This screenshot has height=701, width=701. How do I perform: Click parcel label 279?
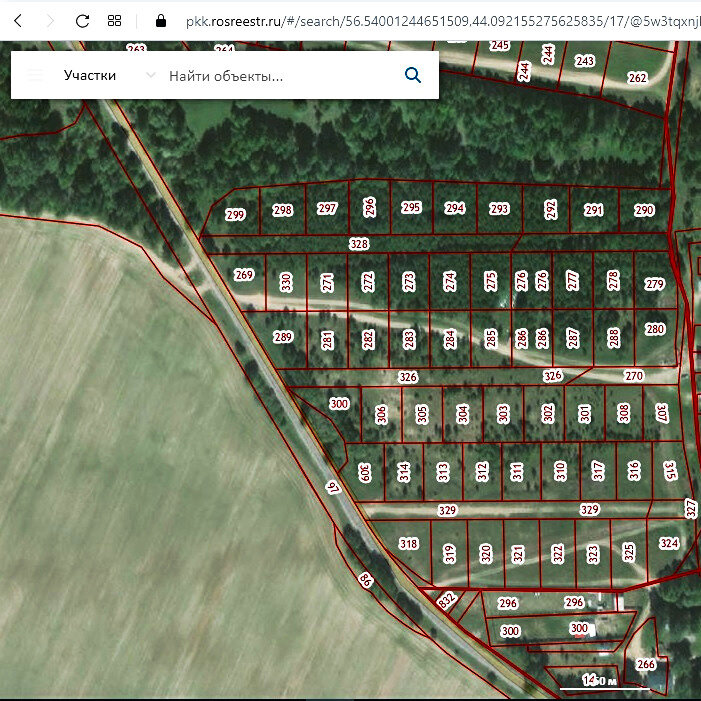[655, 284]
